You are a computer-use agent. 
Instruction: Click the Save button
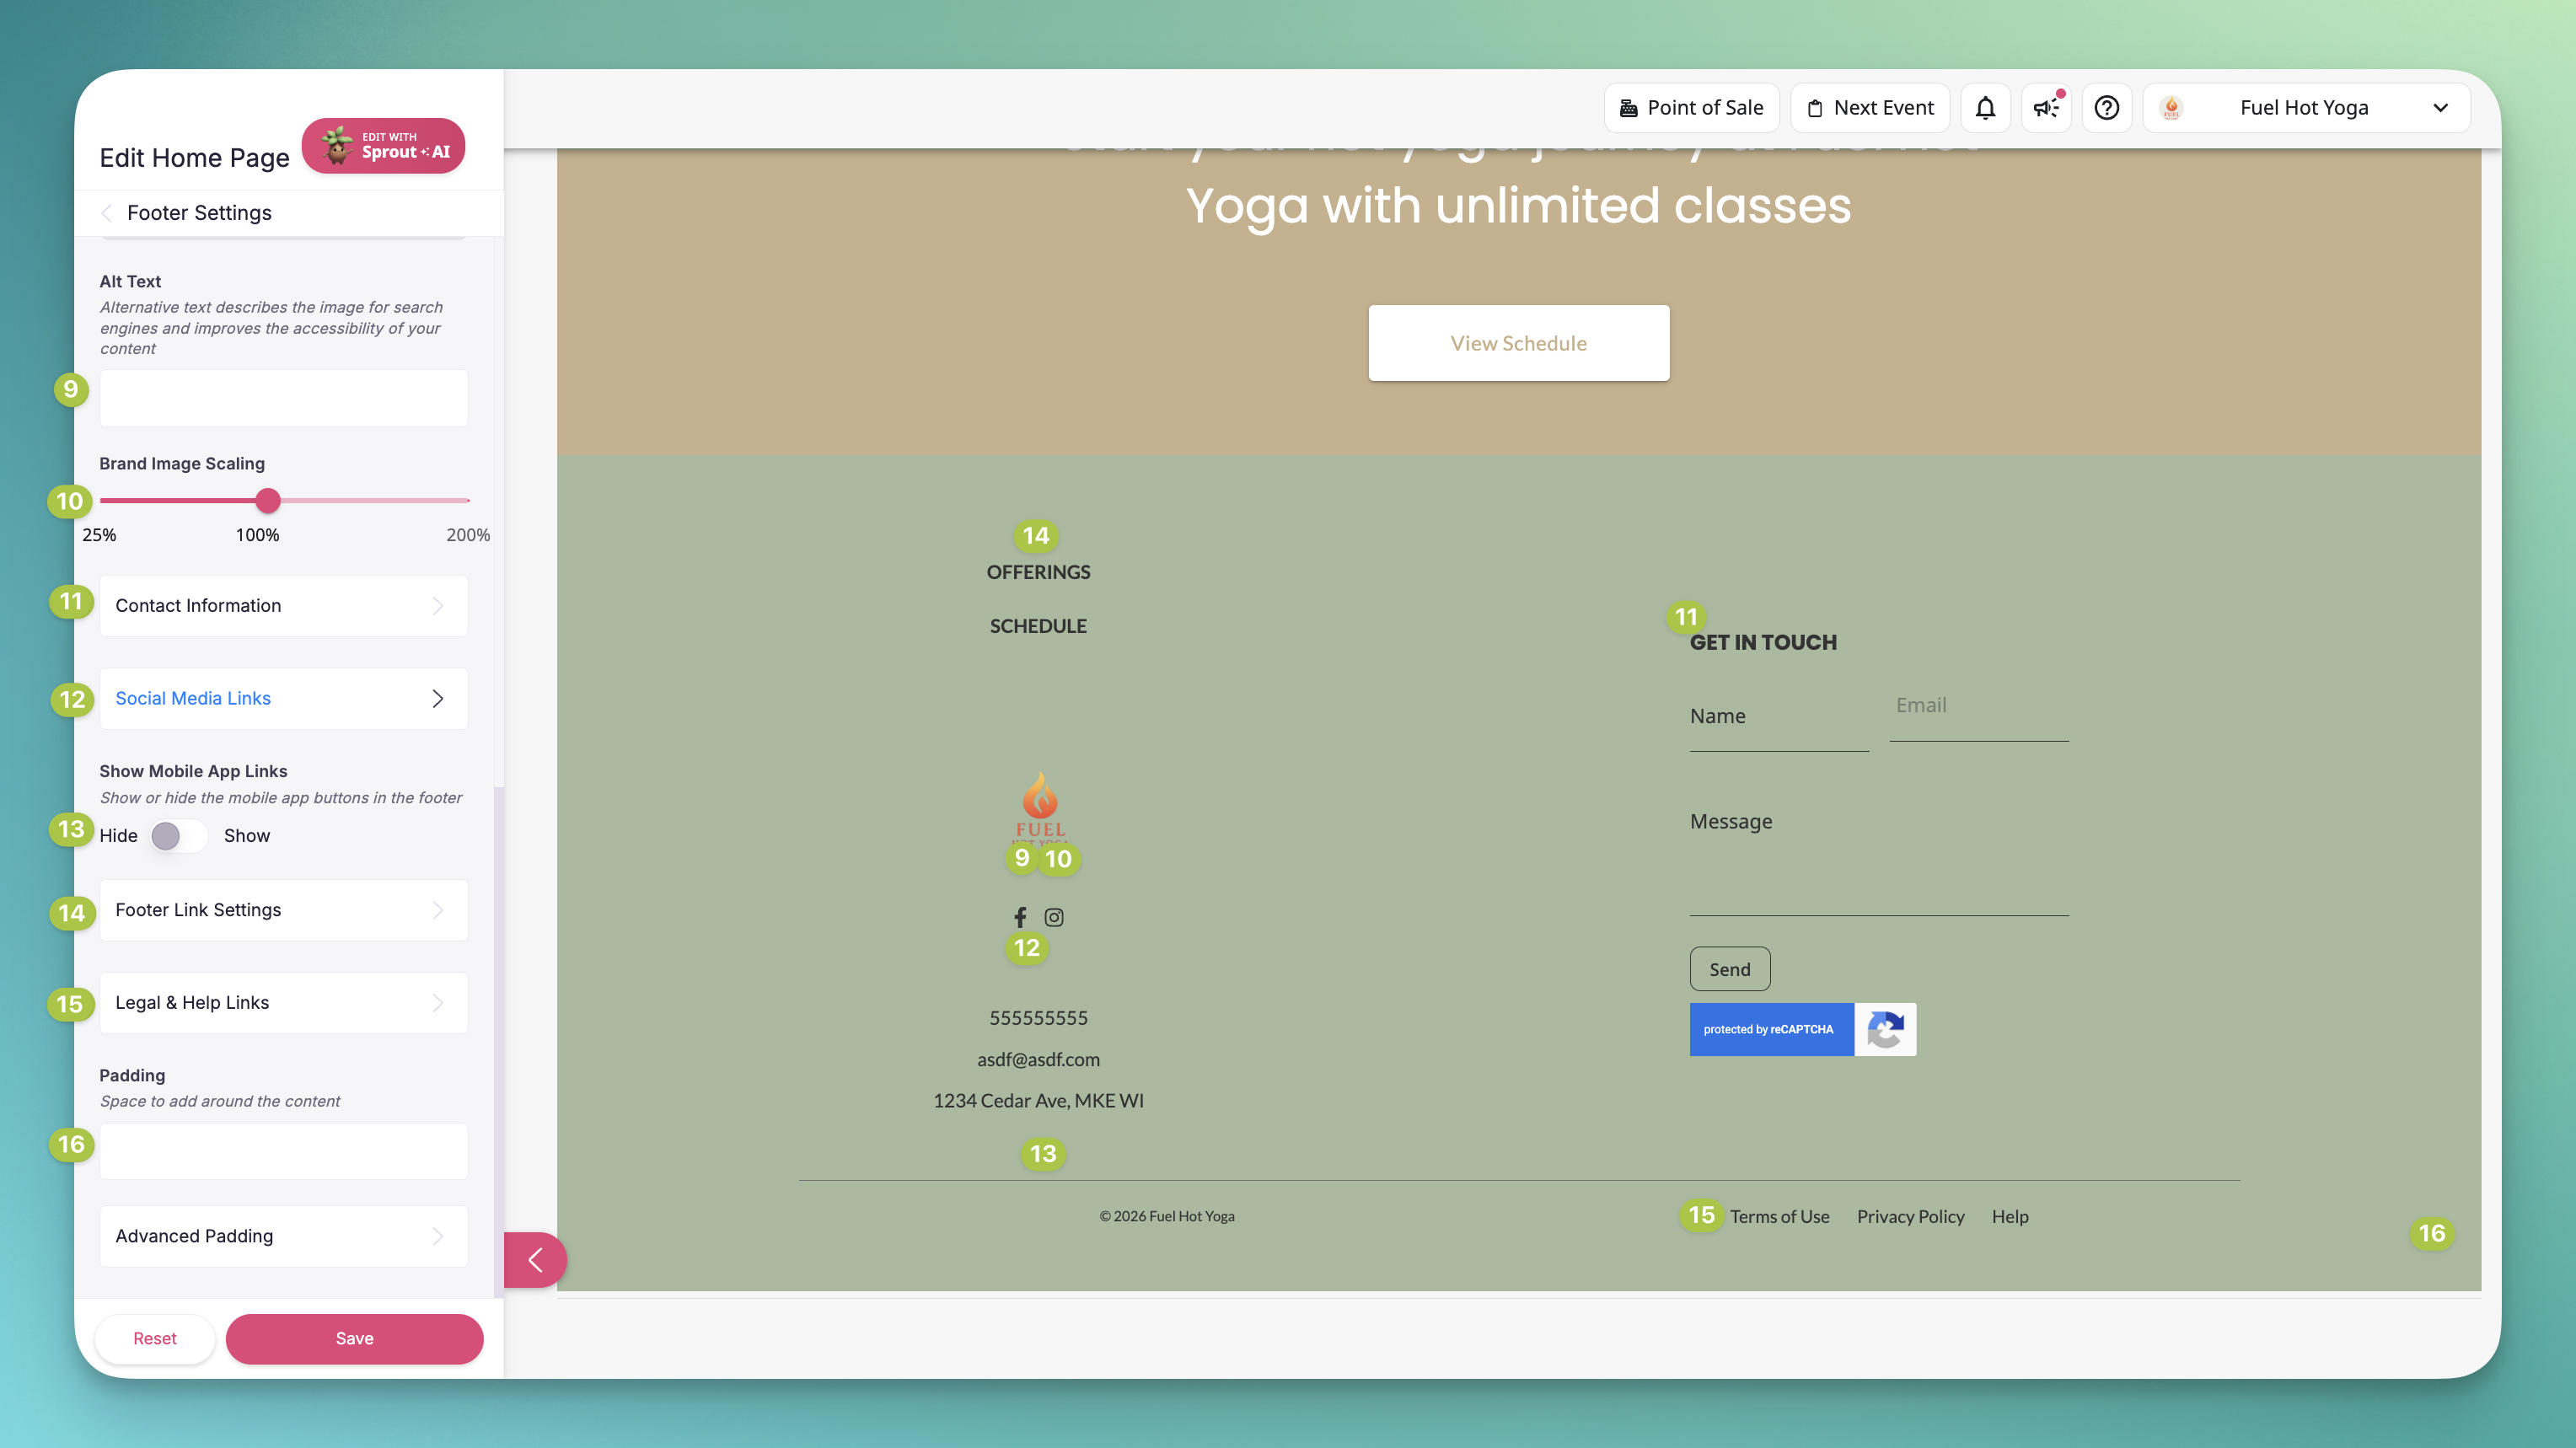(354, 1339)
